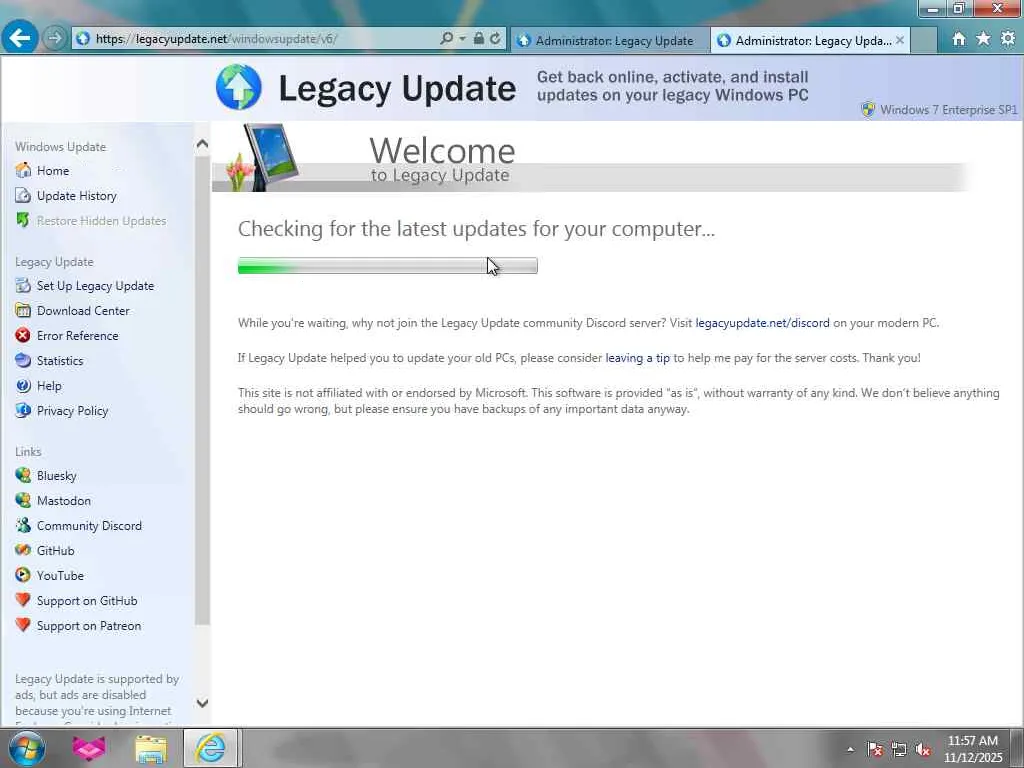Image resolution: width=1024 pixels, height=768 pixels.
Task: Click the leaving a tip link
Action: [x=637, y=358]
